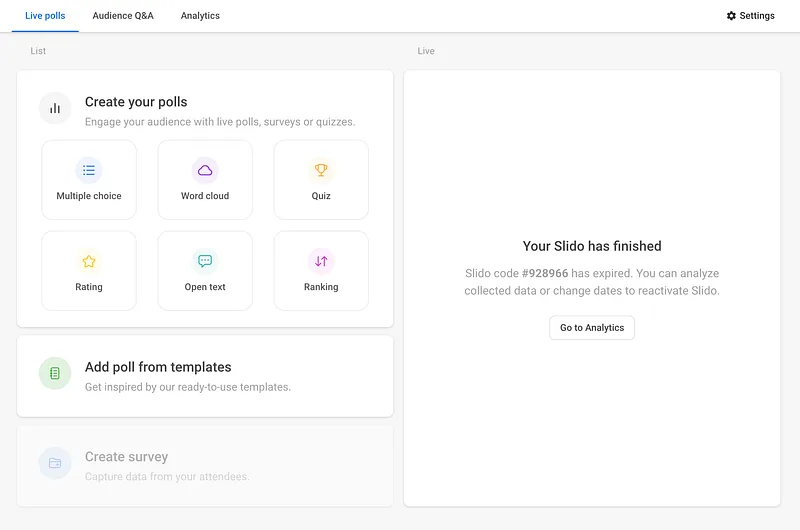Click the Multiple choice label text
The height and width of the screenshot is (530, 800).
point(89,196)
